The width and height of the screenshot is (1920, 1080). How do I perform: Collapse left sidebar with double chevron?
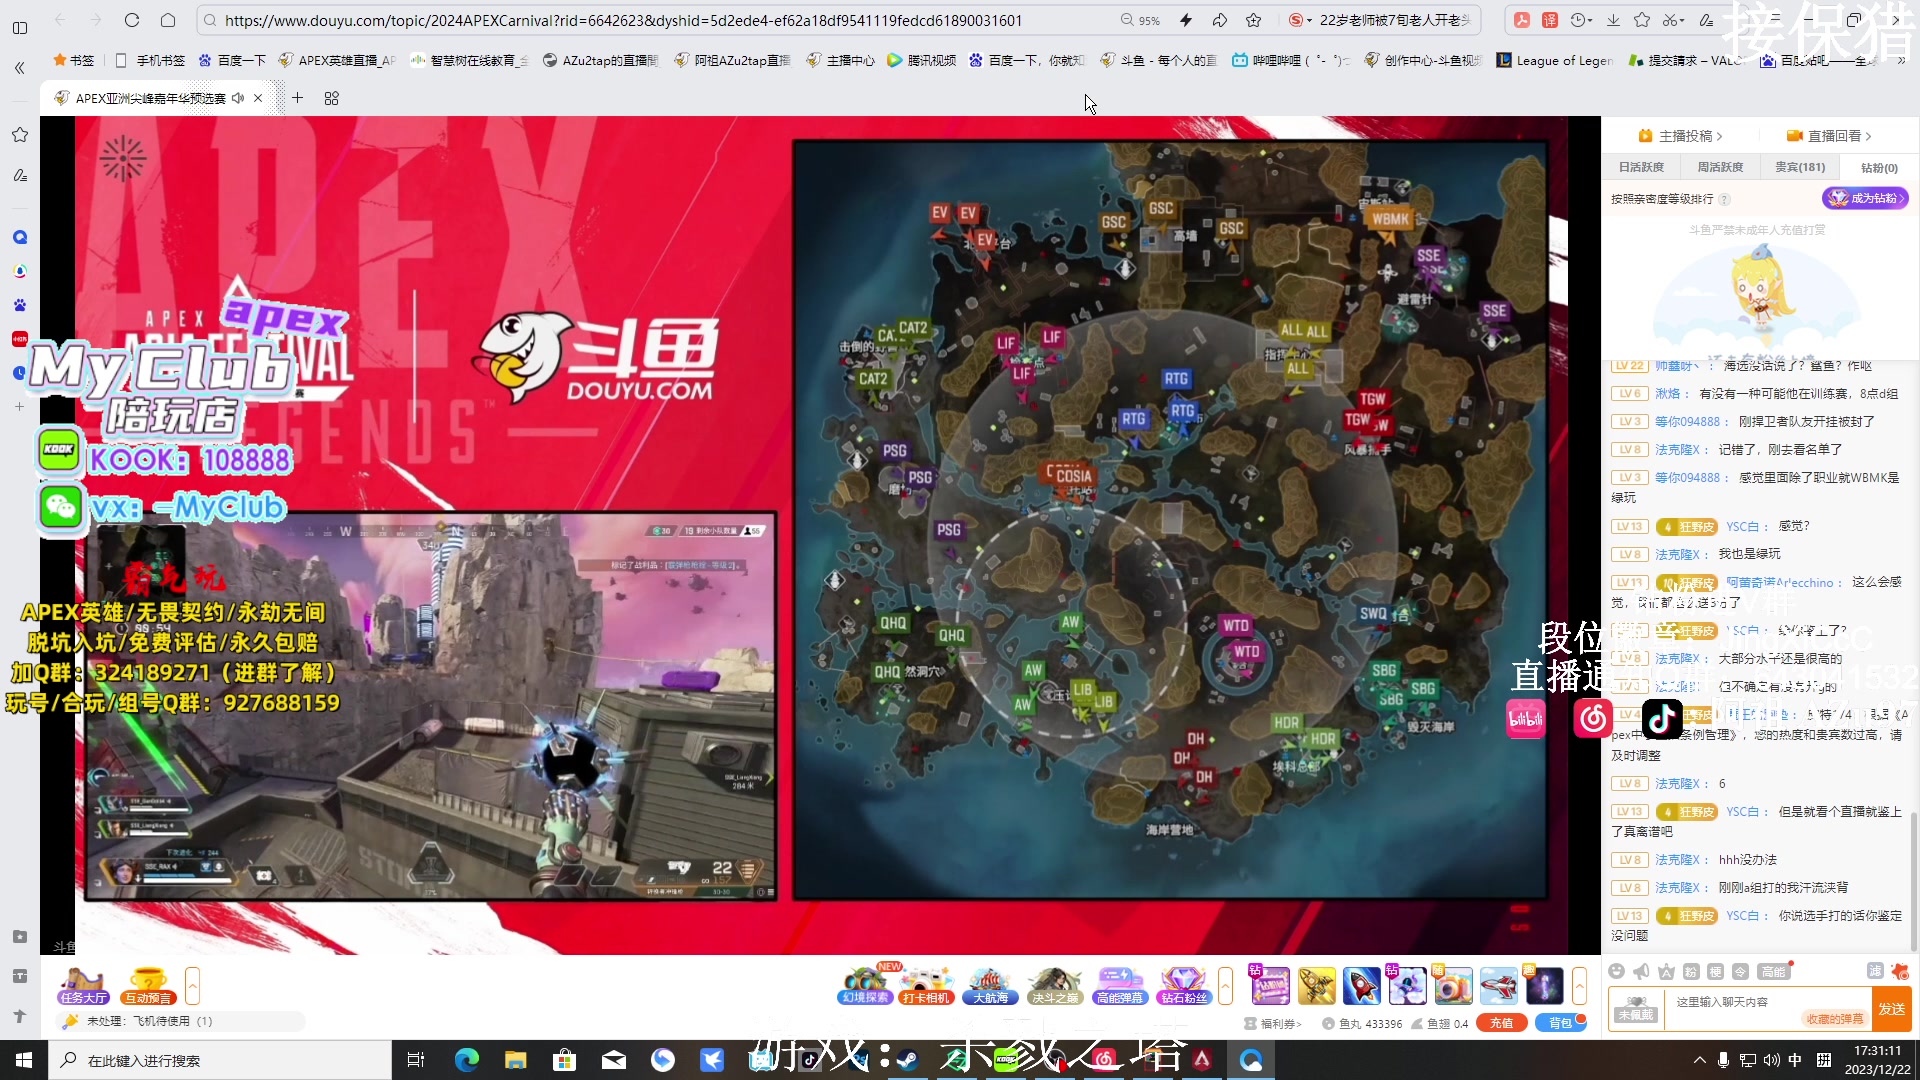tap(20, 68)
